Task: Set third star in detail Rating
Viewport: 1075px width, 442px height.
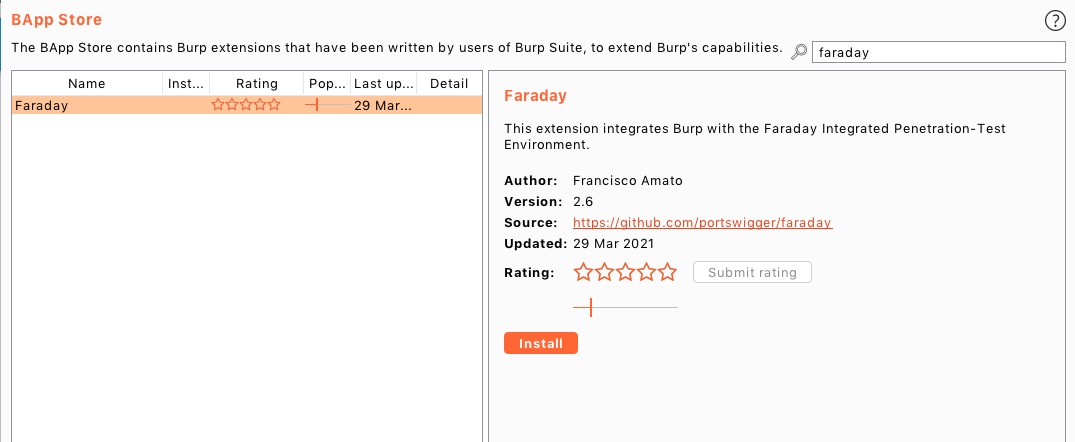Action: coord(625,273)
